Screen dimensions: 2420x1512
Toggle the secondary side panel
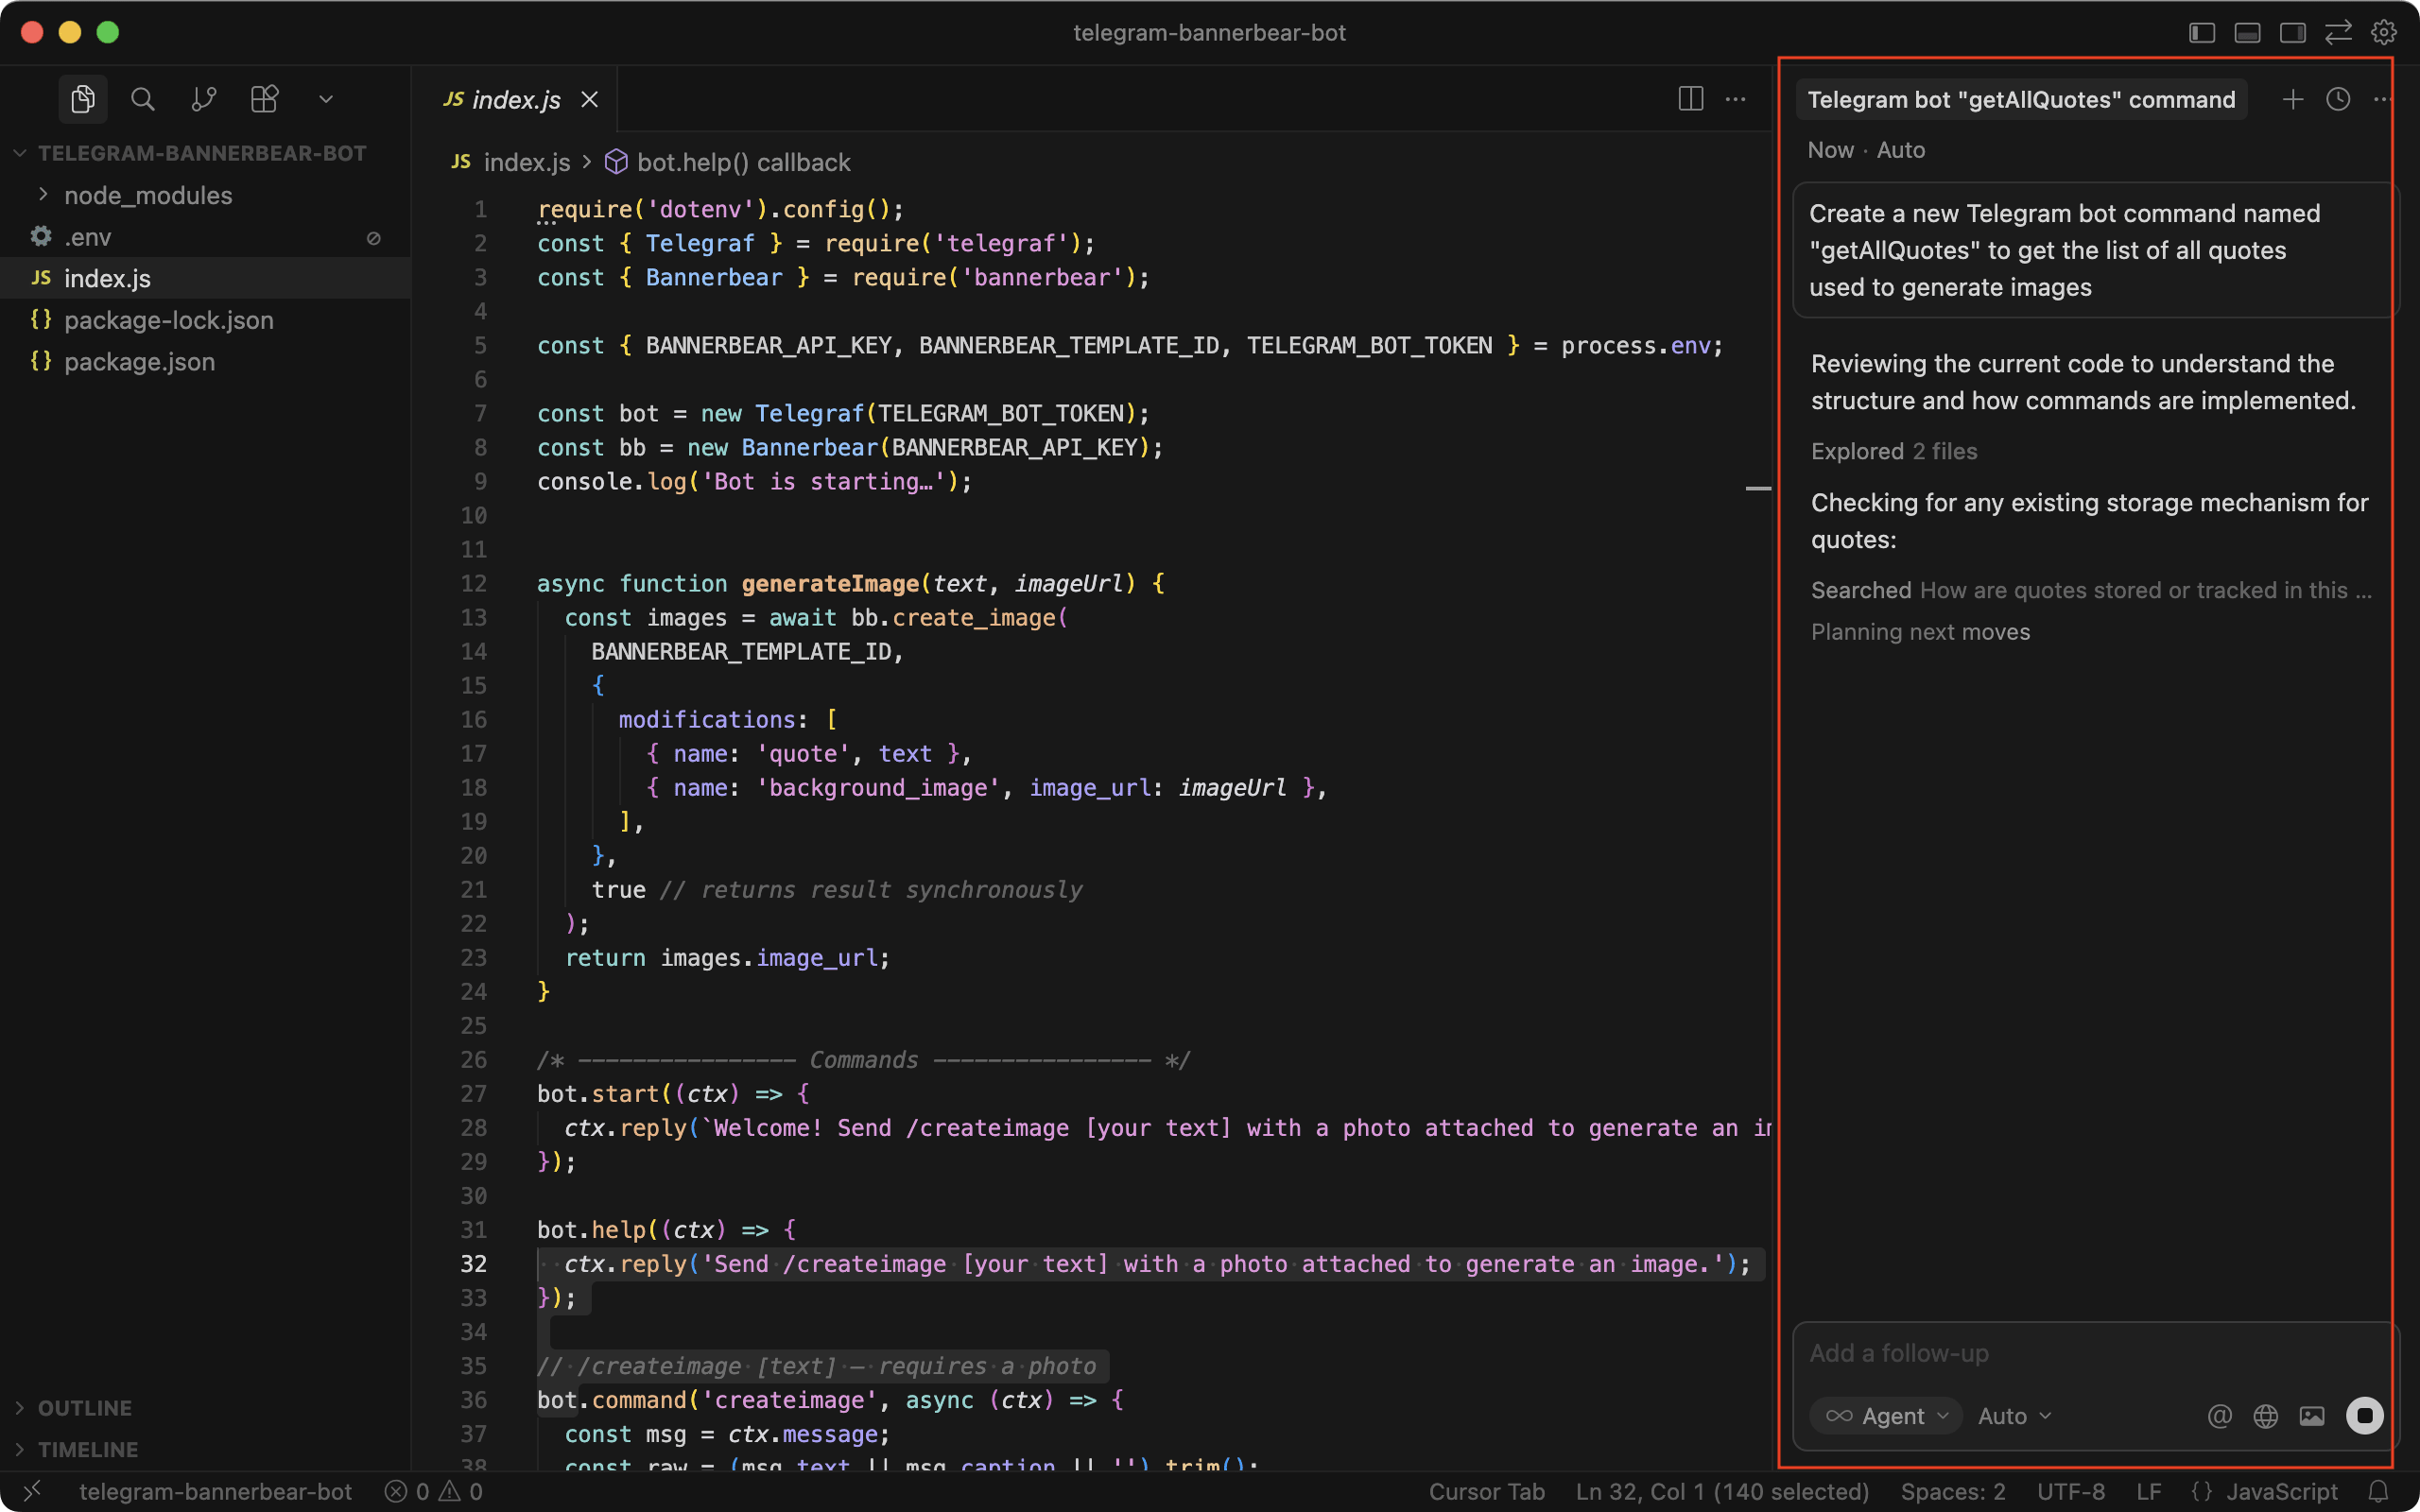(2292, 32)
